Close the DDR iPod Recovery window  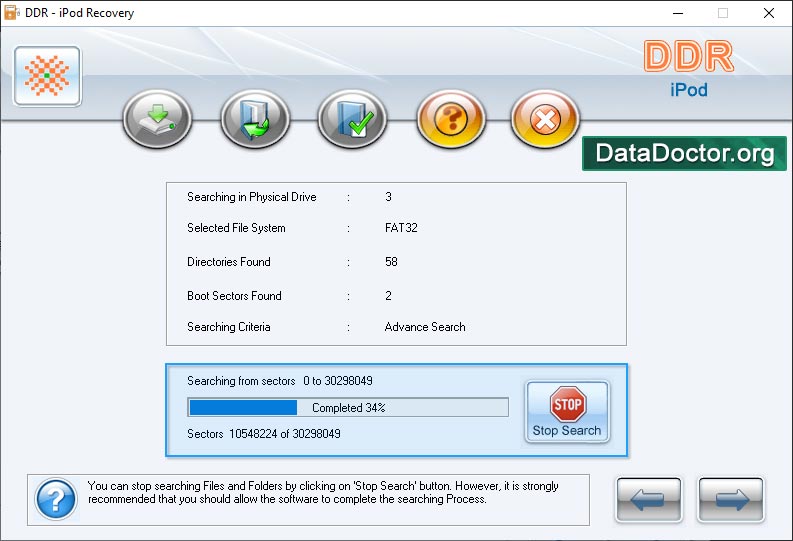769,13
